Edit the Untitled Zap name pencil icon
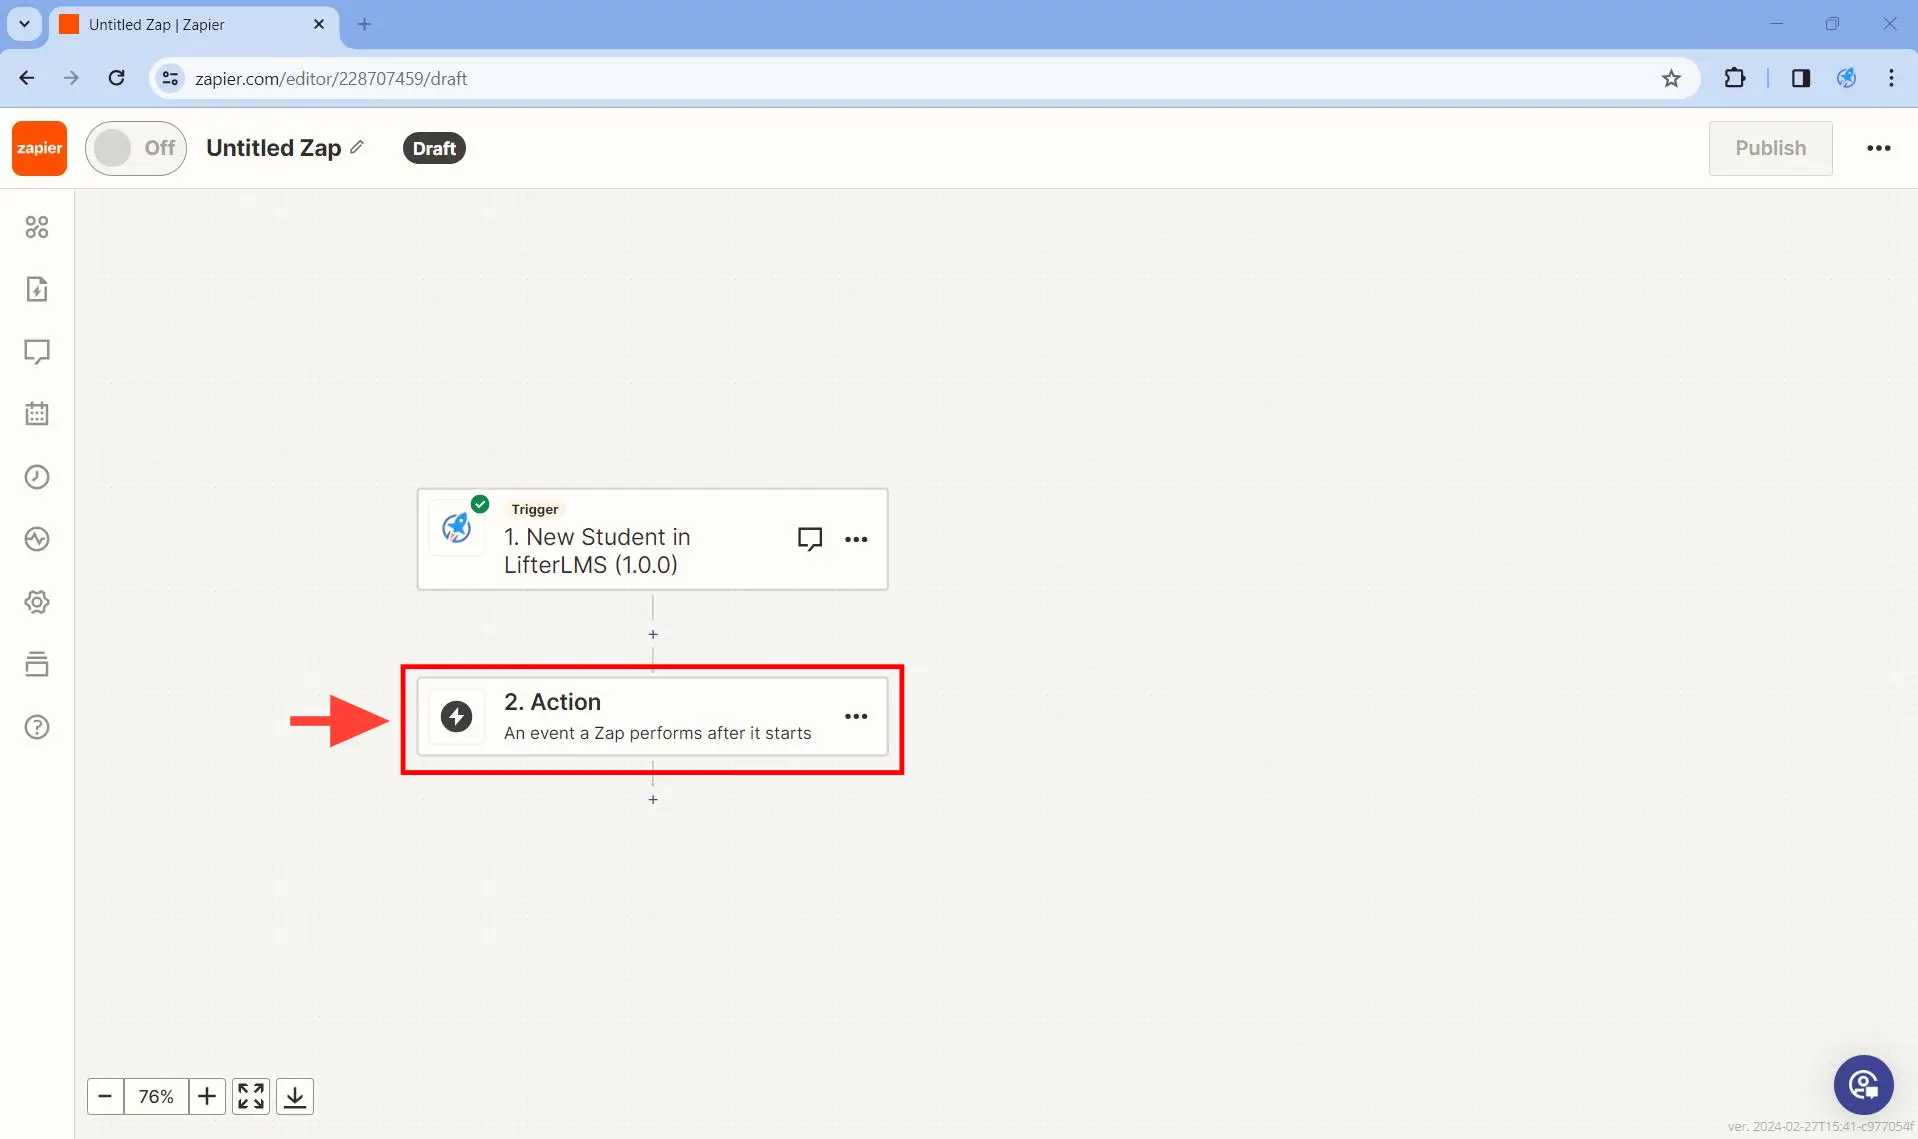Screen dimensions: 1918x1139 [x=357, y=147]
